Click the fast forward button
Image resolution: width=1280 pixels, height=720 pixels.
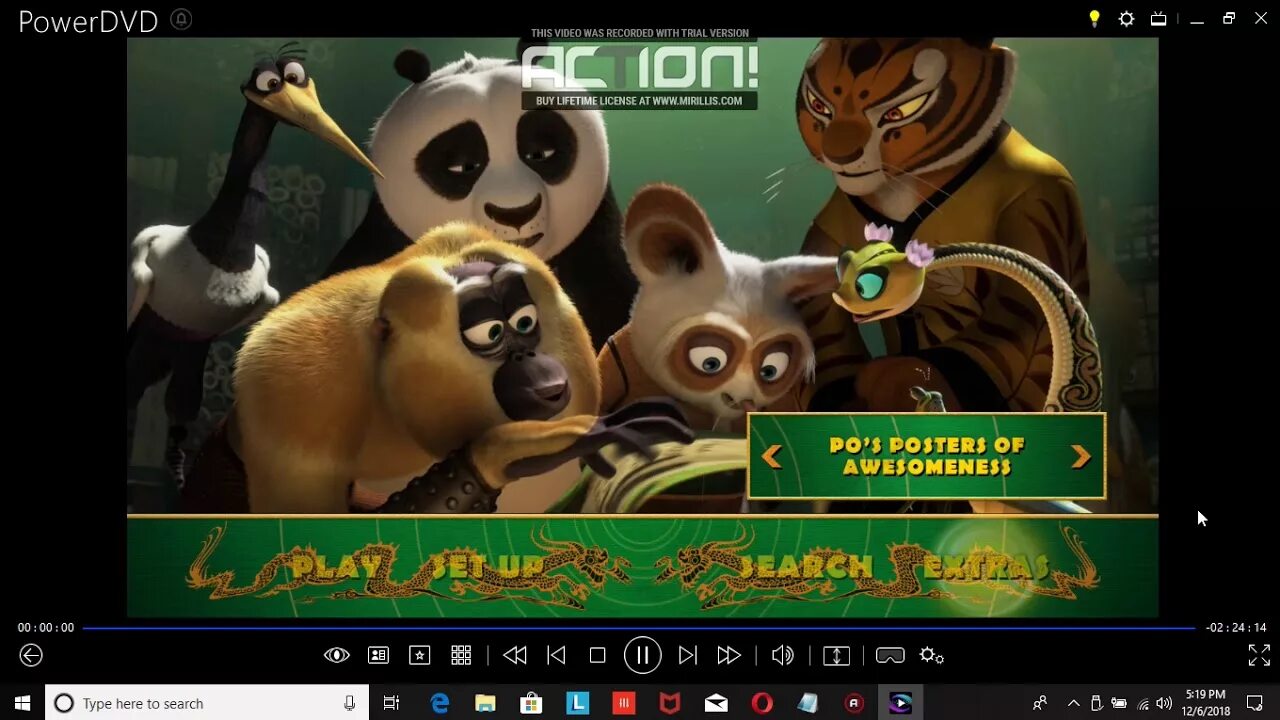[x=729, y=655]
